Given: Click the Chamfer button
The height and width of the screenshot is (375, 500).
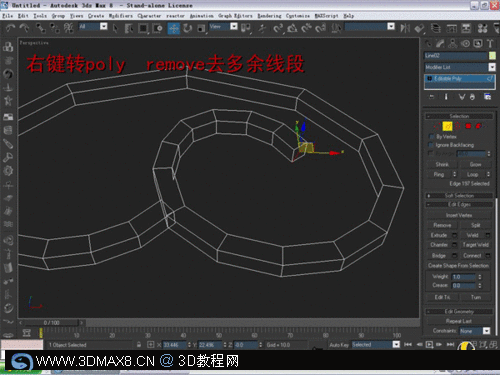Looking at the screenshot, I should click(x=439, y=245).
